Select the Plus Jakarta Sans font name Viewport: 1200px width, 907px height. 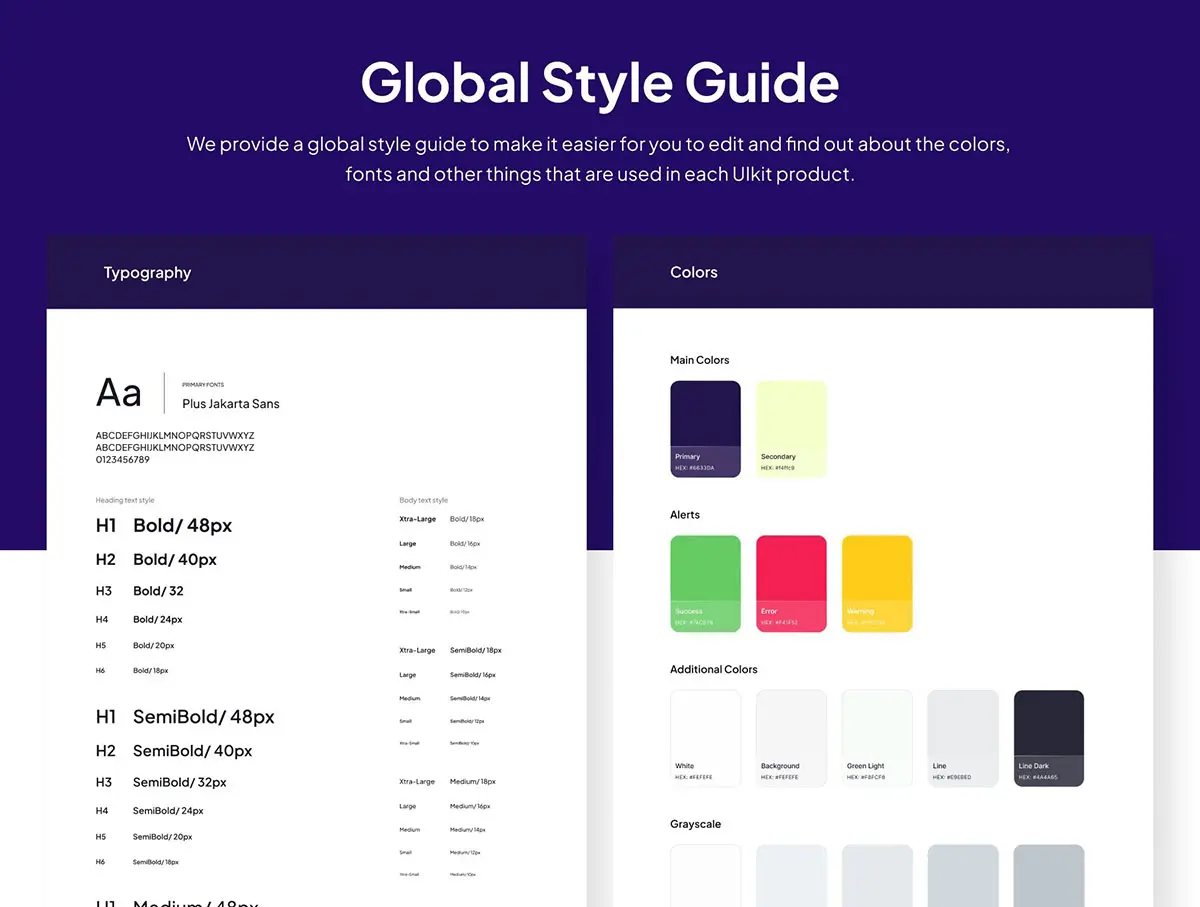230,404
